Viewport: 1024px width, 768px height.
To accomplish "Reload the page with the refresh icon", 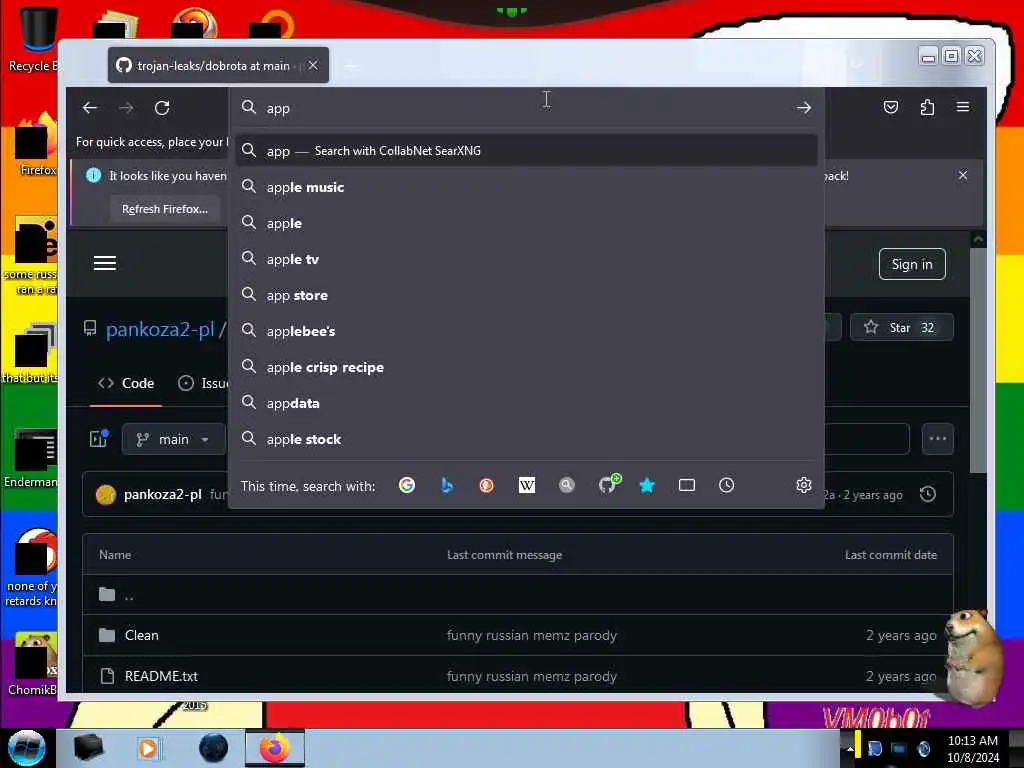I will tap(162, 108).
